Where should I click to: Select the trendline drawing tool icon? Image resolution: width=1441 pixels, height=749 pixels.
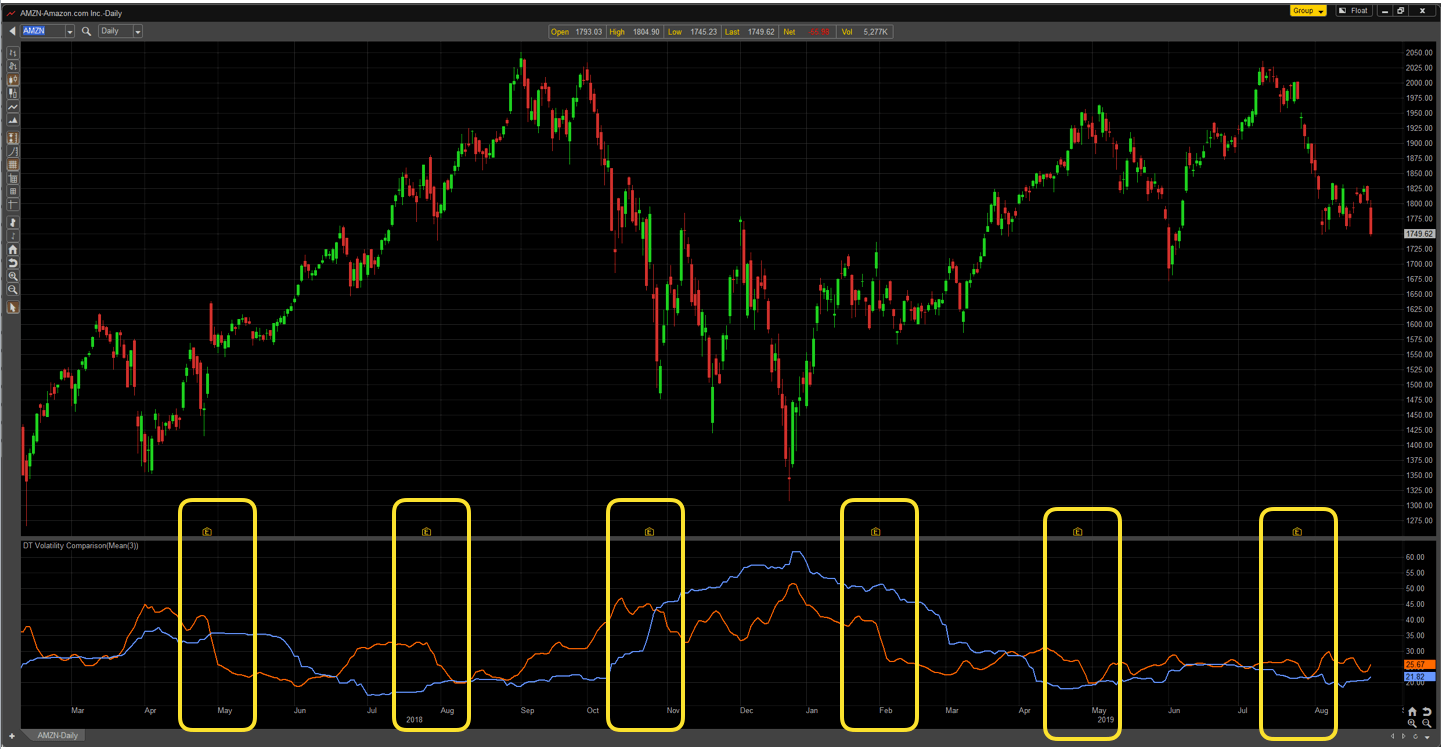pos(13,151)
